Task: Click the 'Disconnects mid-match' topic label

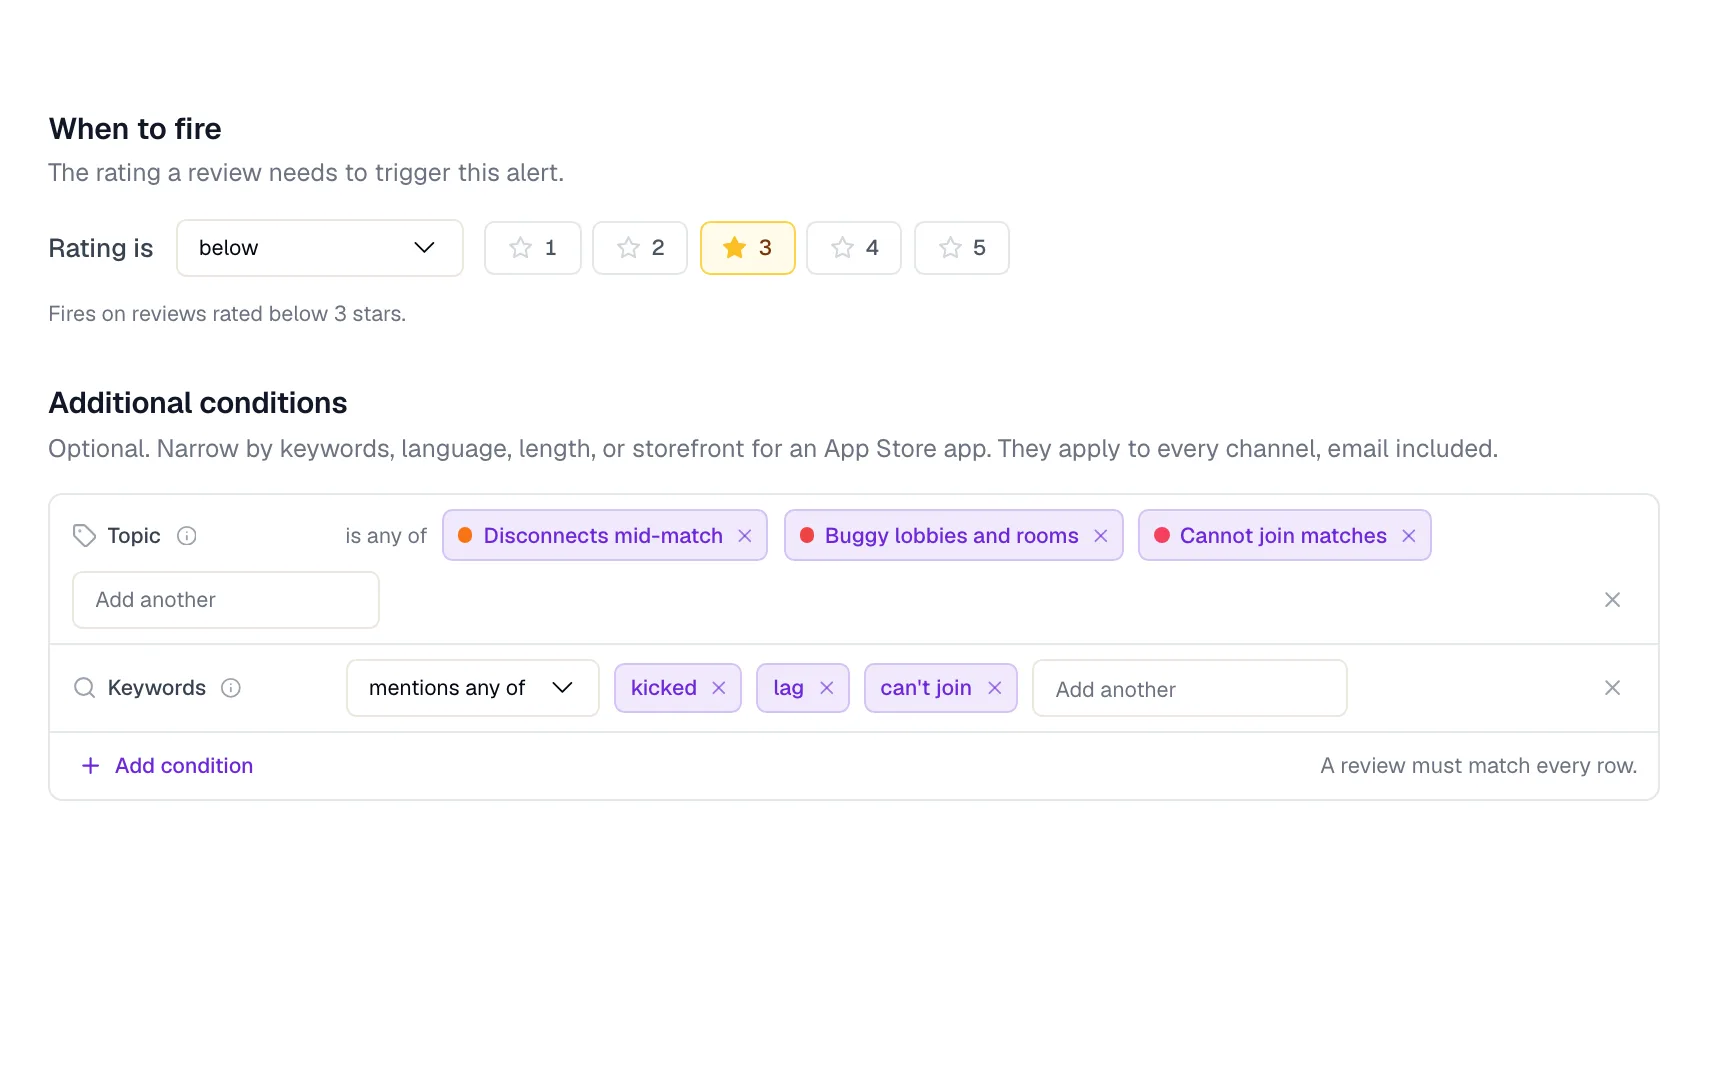Action: coord(603,536)
